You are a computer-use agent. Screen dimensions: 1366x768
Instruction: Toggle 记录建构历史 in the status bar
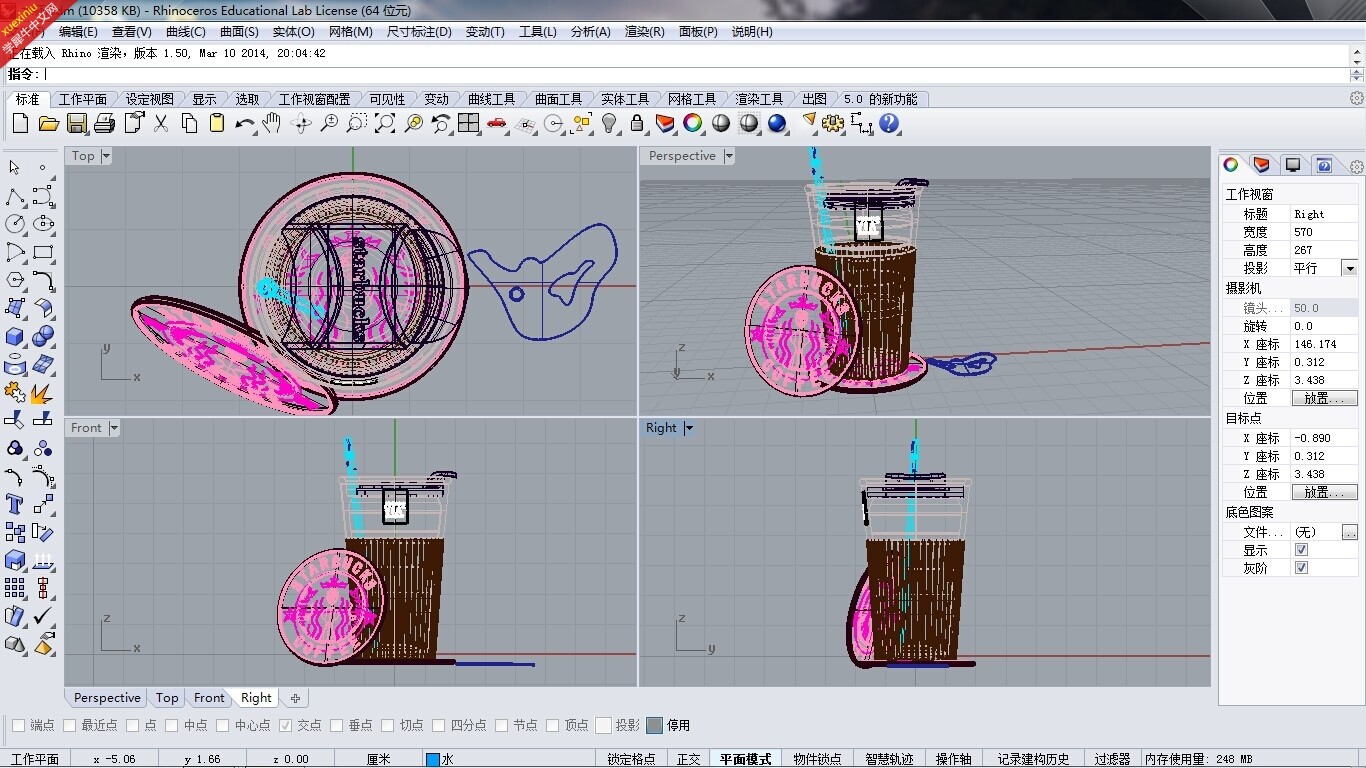(x=1033, y=759)
